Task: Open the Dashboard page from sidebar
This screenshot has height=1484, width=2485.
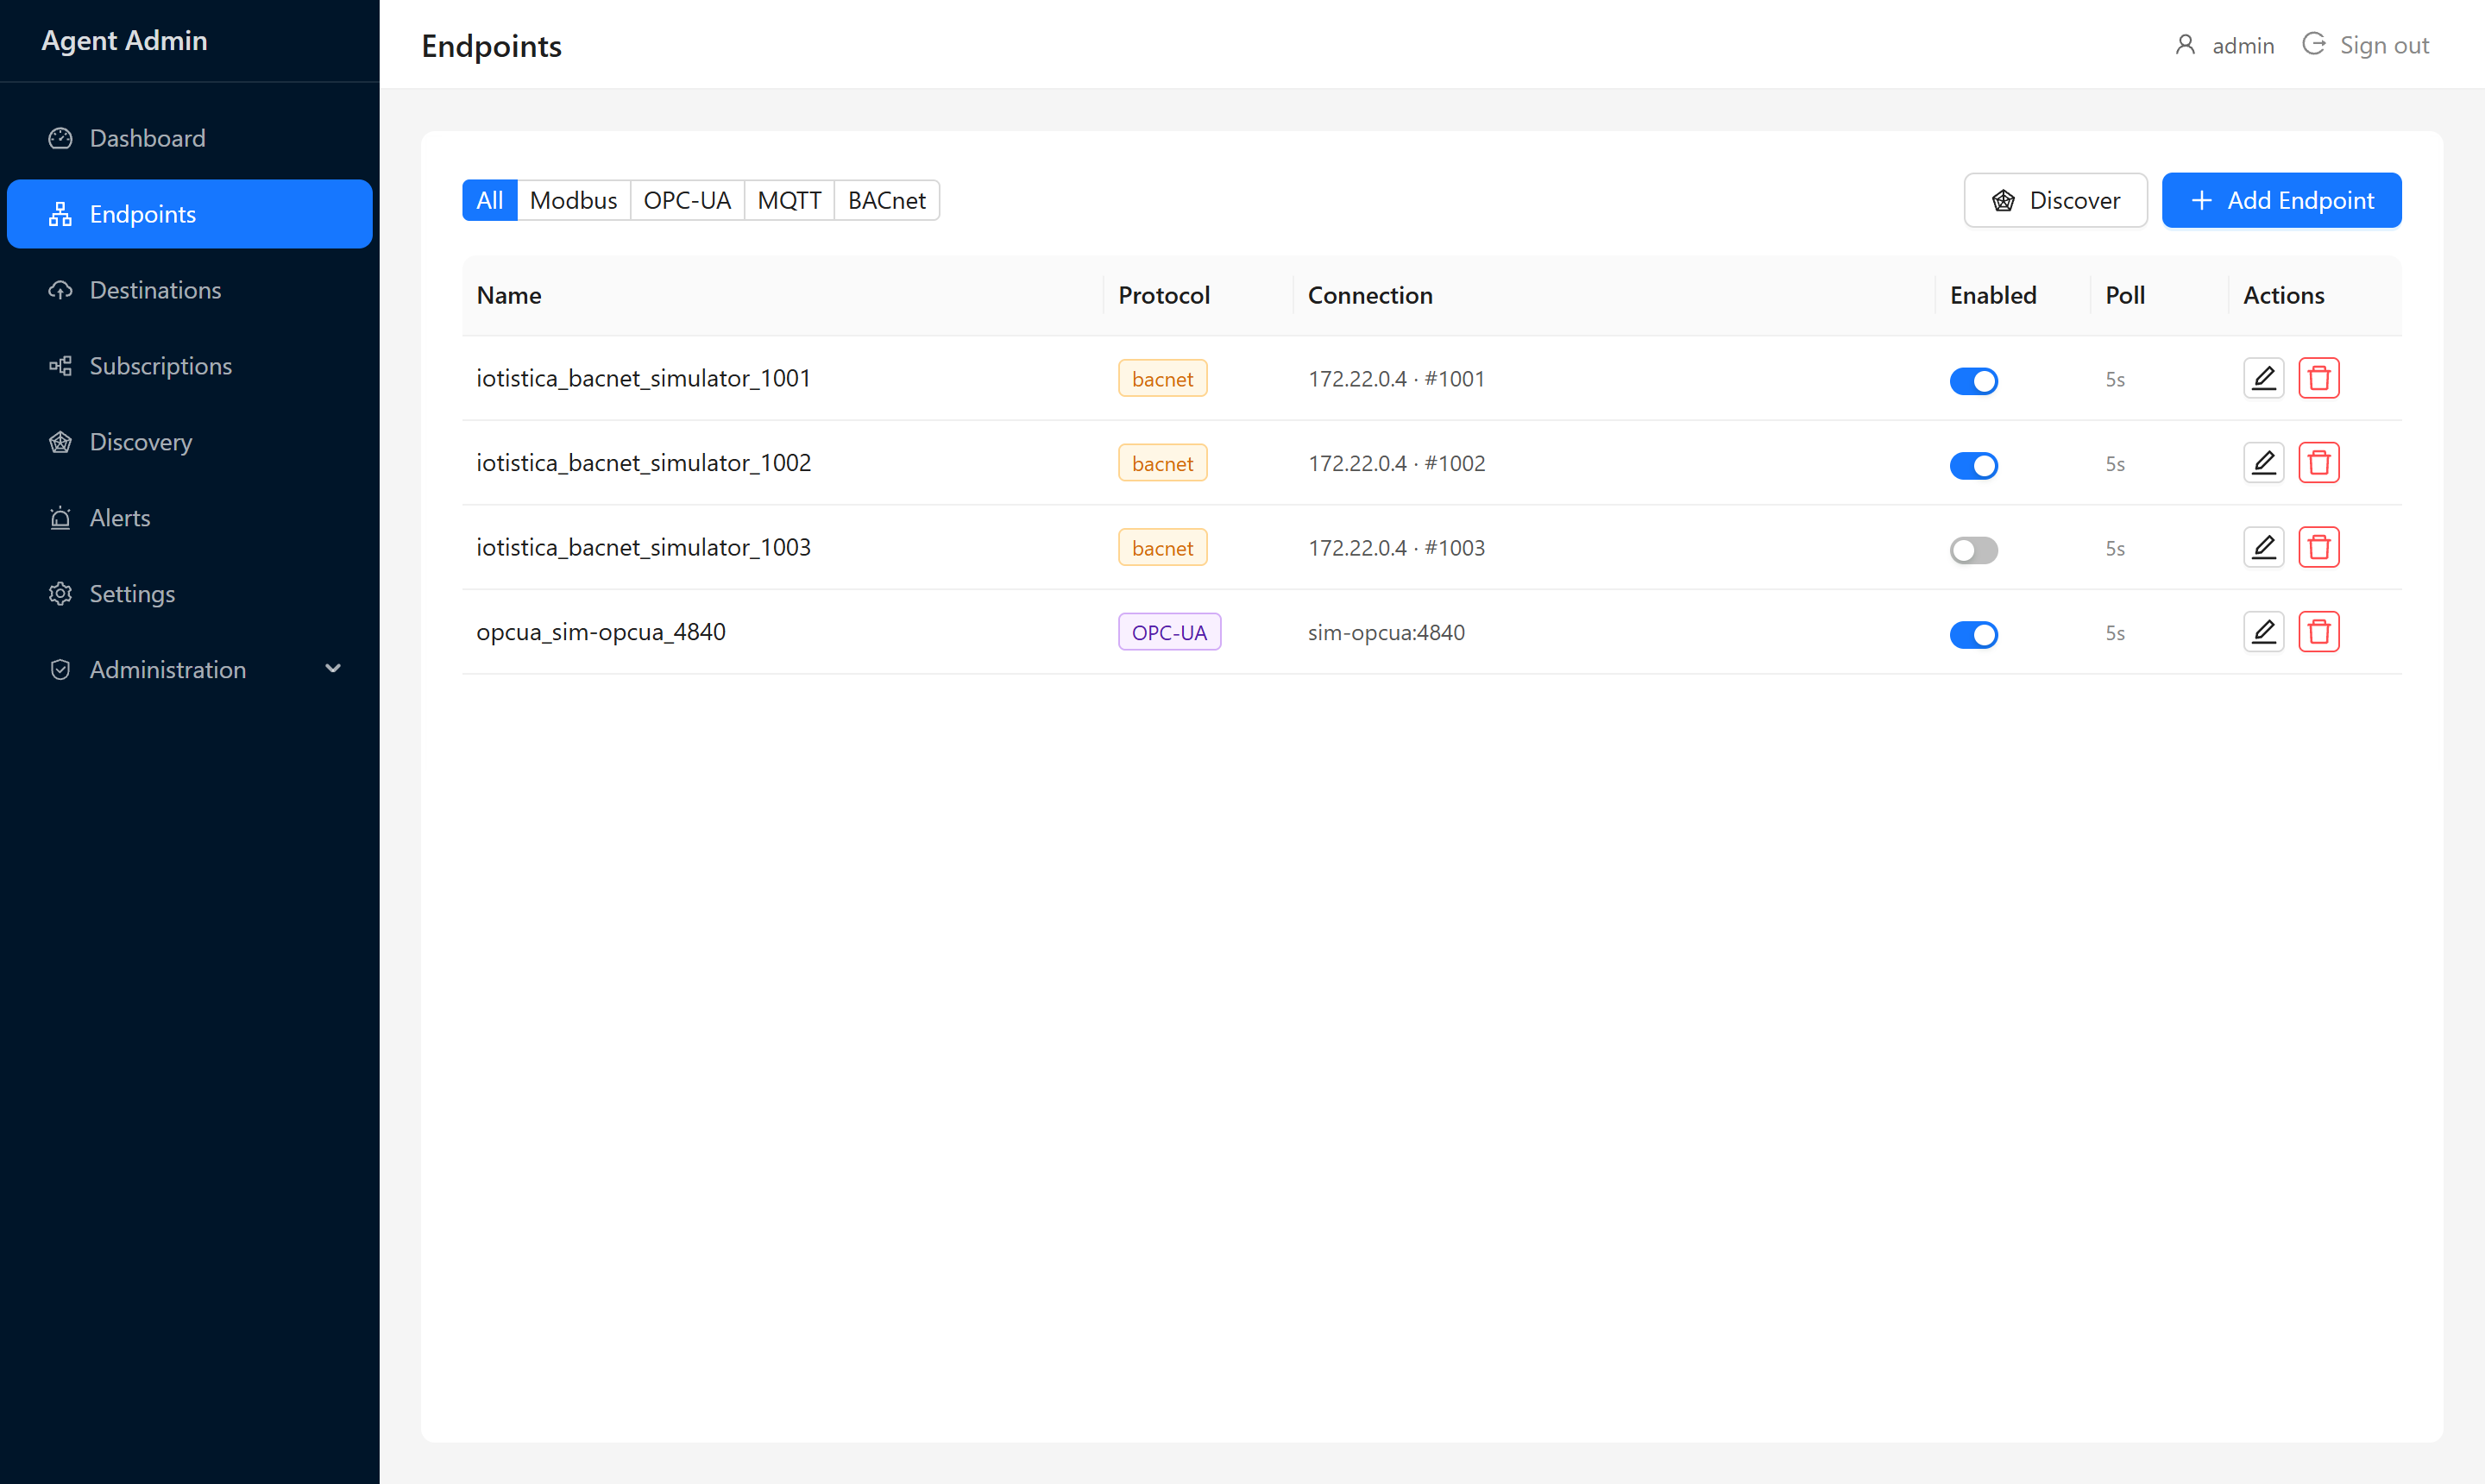Action: tap(189, 138)
